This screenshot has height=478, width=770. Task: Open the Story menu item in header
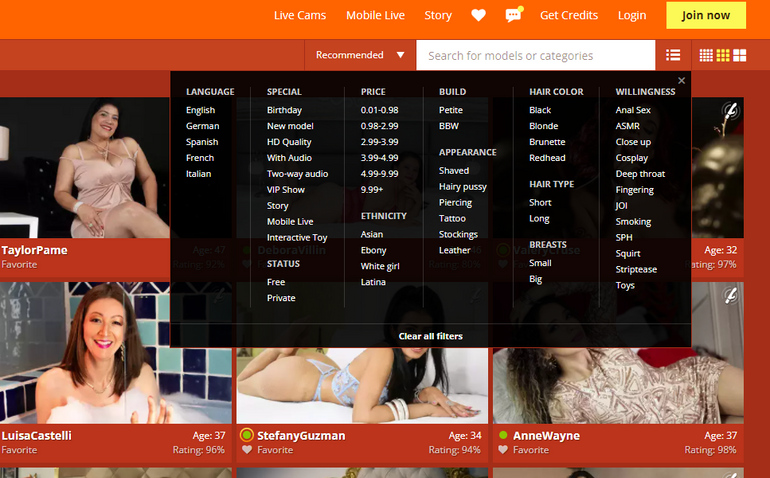[438, 16]
